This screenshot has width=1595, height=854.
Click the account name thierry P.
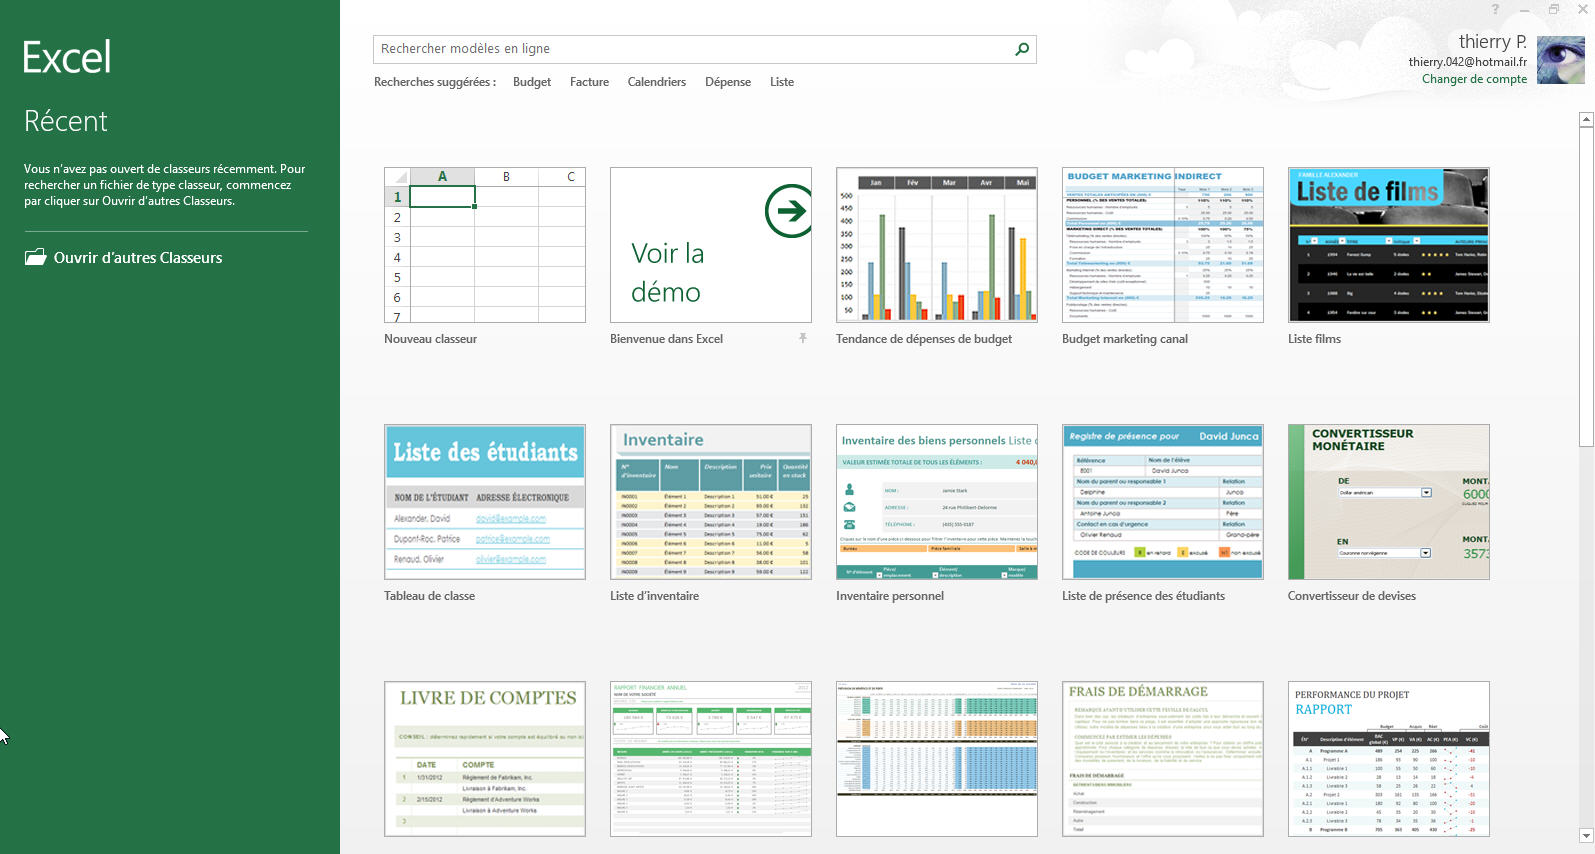1492,41
